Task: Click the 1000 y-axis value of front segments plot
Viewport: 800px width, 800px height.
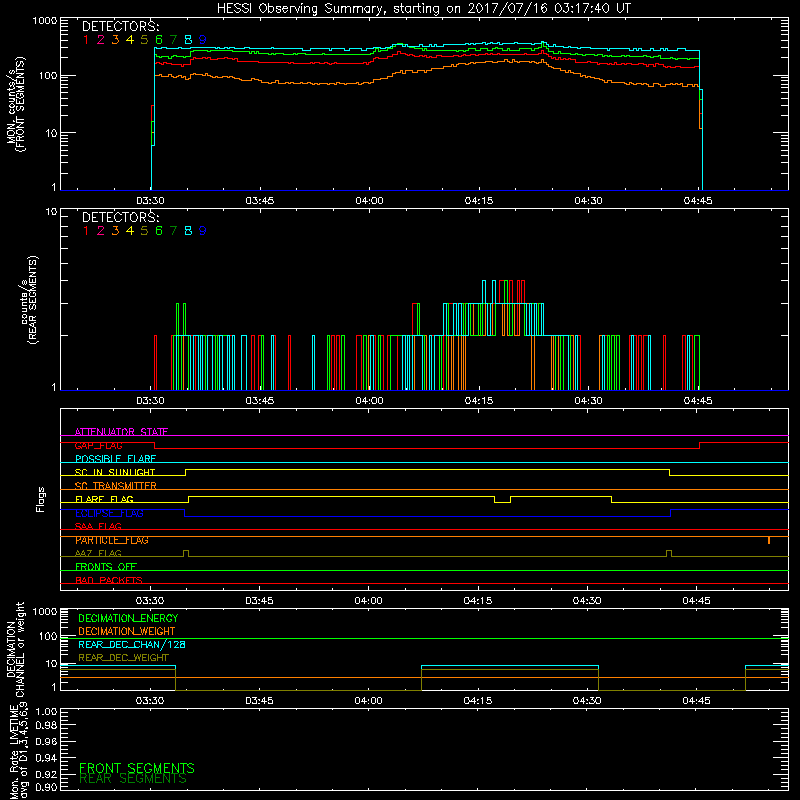Action: (x=45, y=21)
